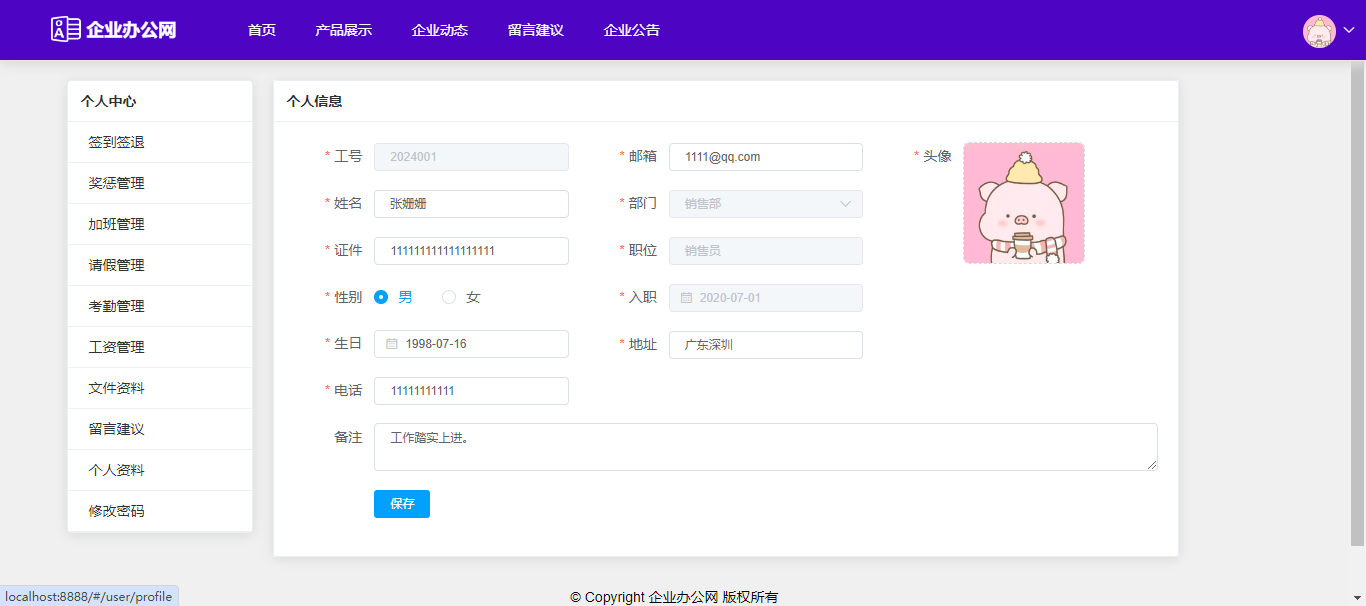The width and height of the screenshot is (1366, 606).
Task: Click calendar icon in 生日 field
Action: (x=392, y=344)
